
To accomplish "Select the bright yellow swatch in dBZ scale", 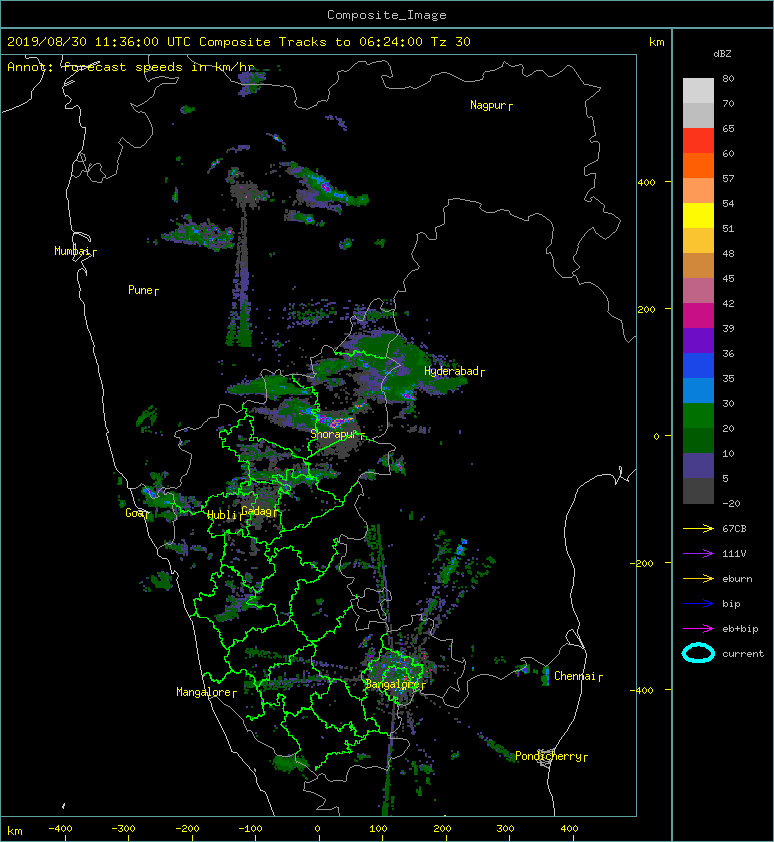I will (698, 216).
